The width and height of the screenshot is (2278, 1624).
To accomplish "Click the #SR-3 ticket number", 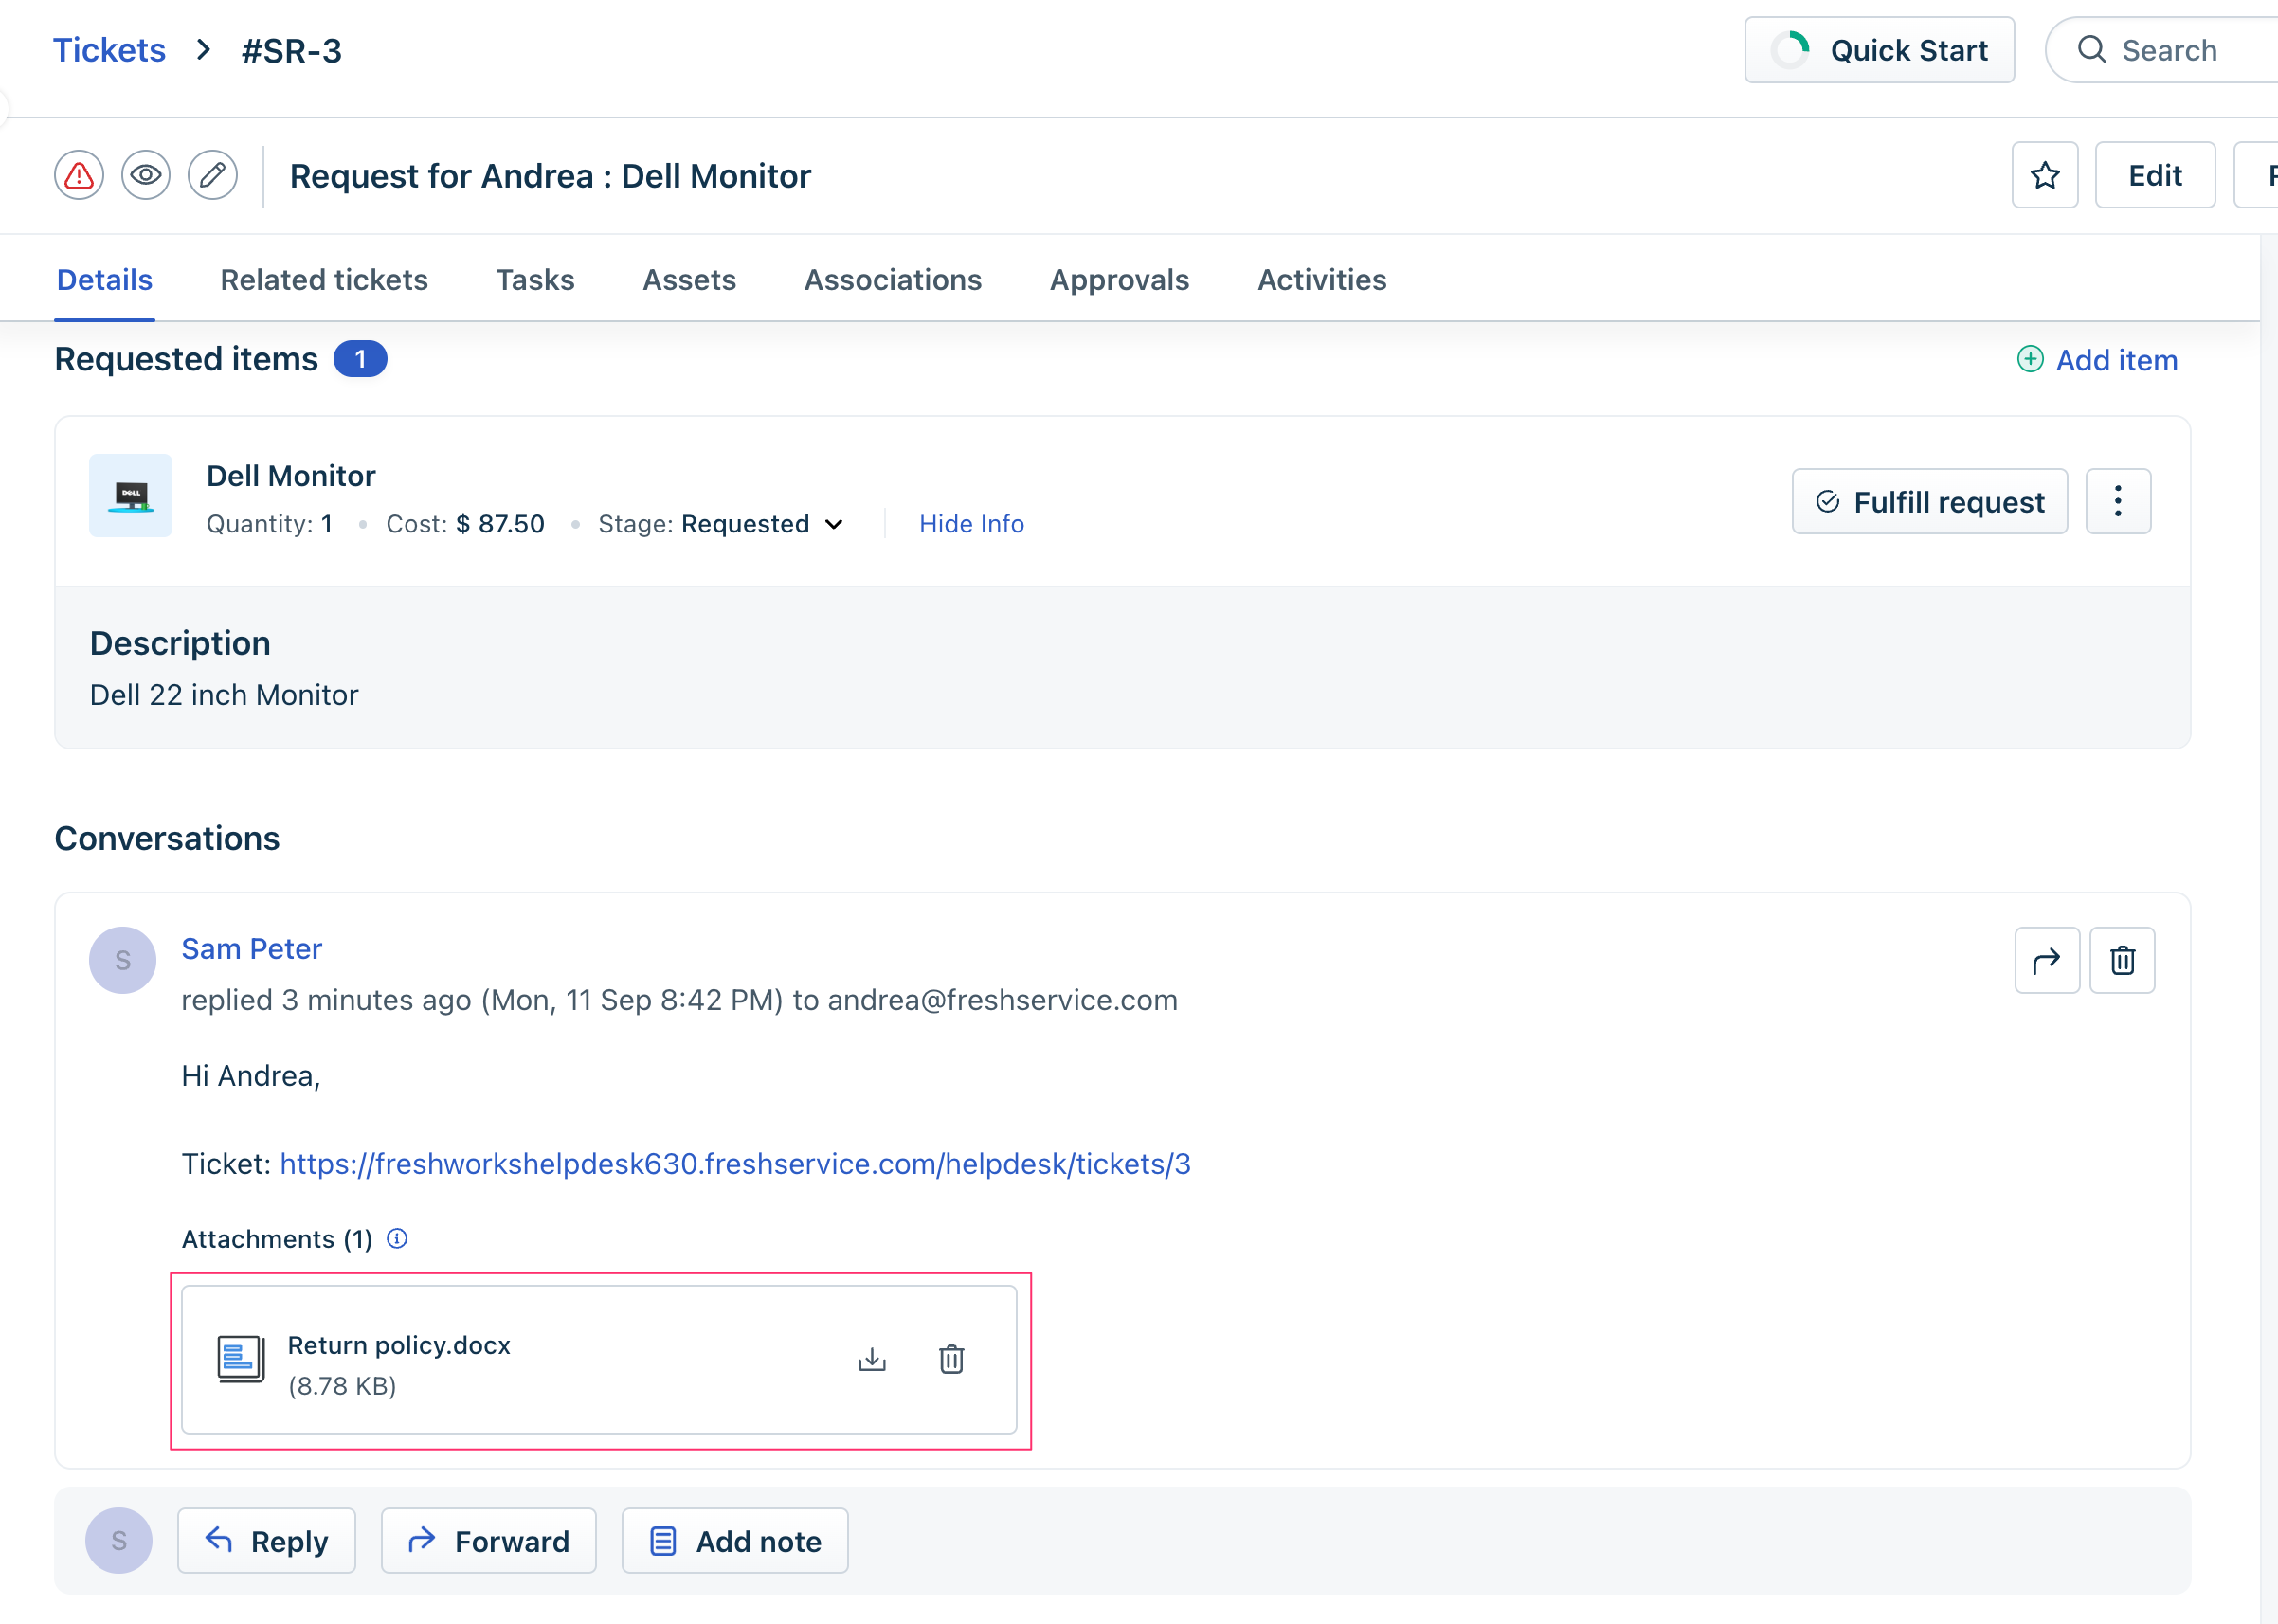I will (x=292, y=50).
